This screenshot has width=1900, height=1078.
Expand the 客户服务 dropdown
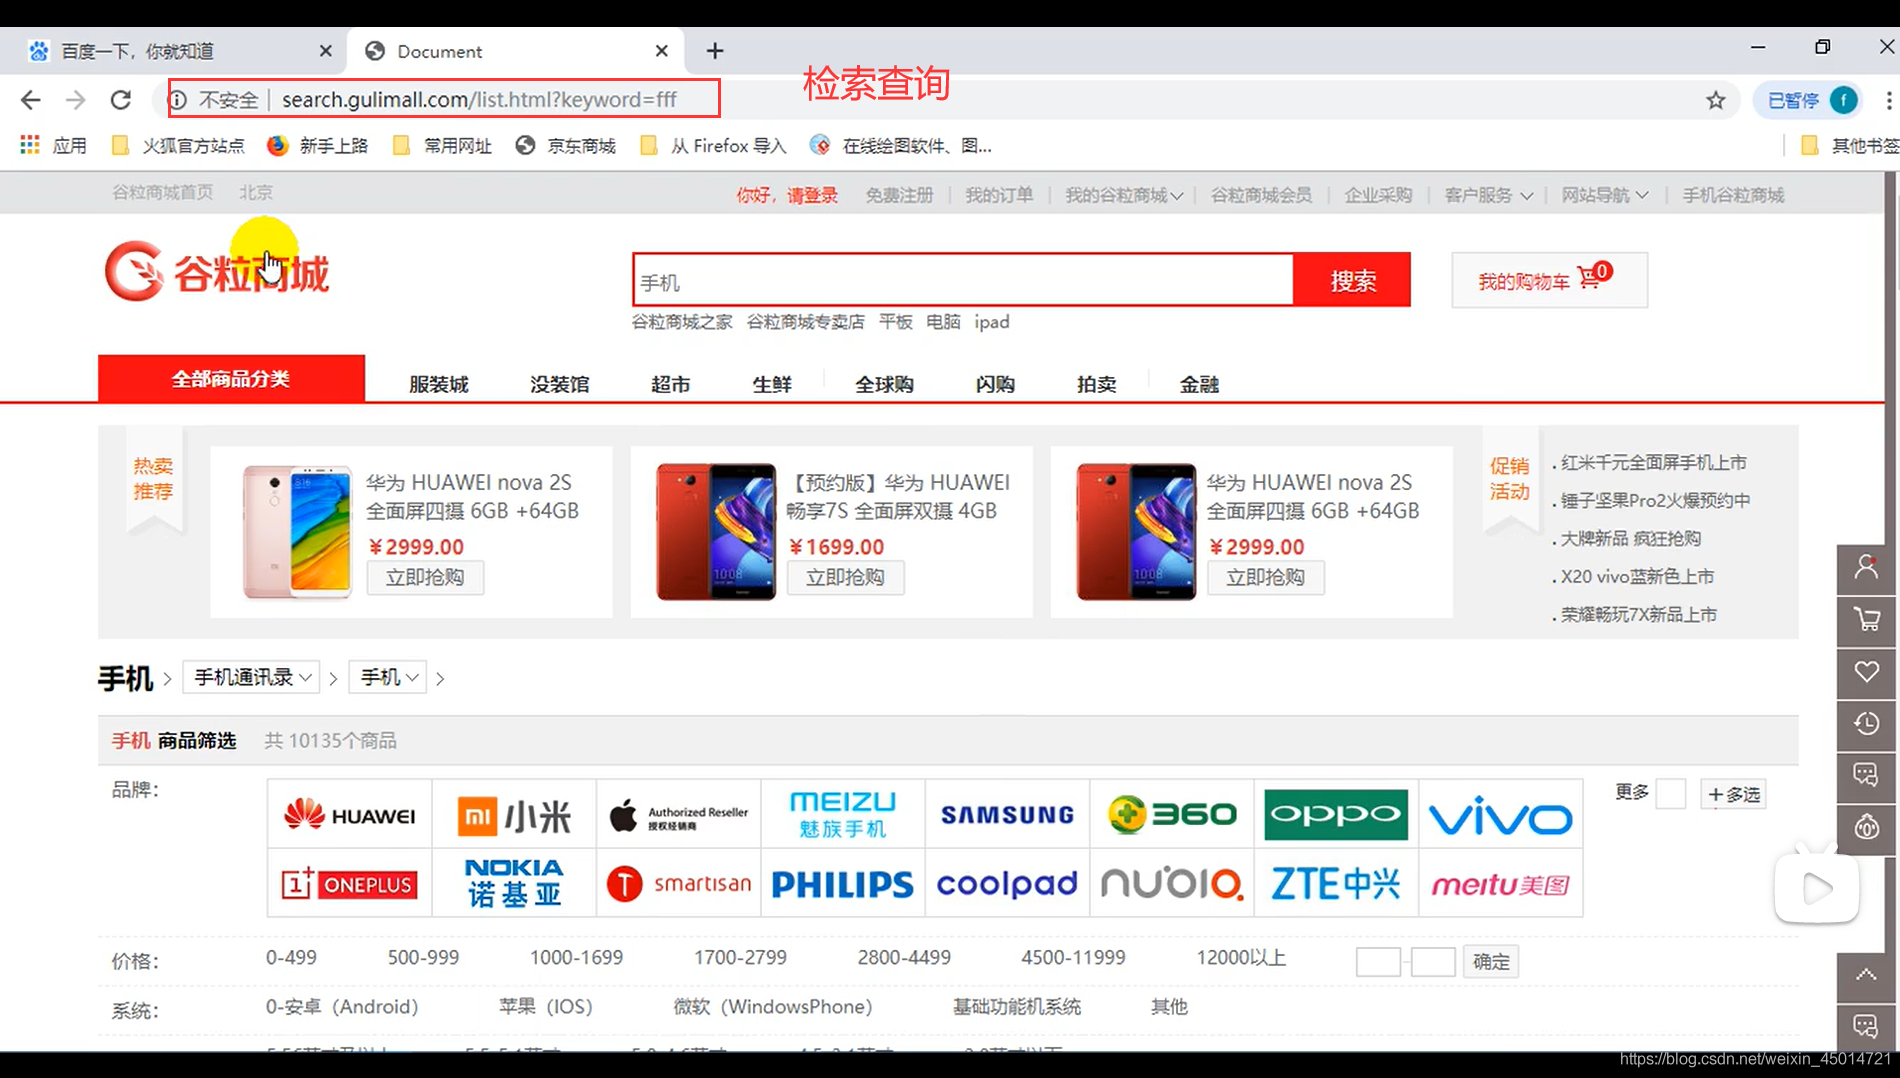tap(1489, 195)
